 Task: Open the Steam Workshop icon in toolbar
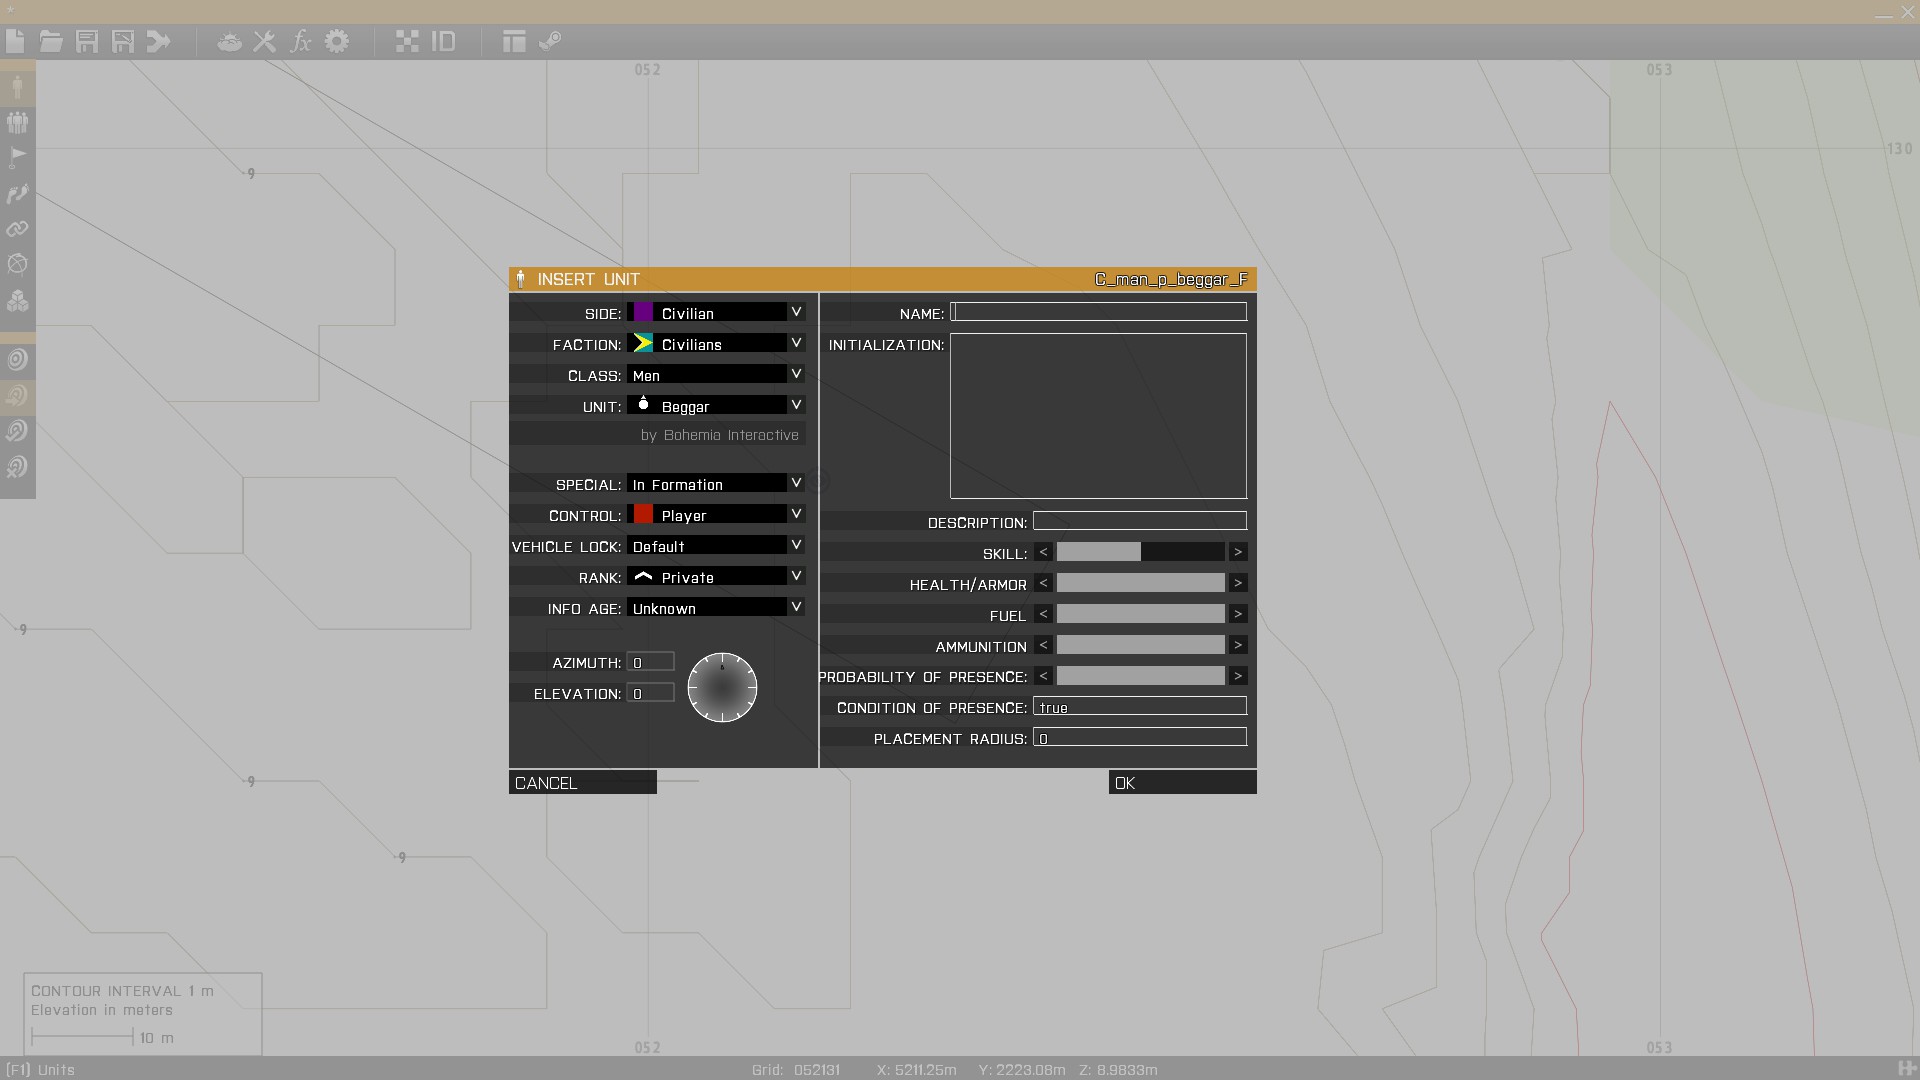click(x=550, y=41)
